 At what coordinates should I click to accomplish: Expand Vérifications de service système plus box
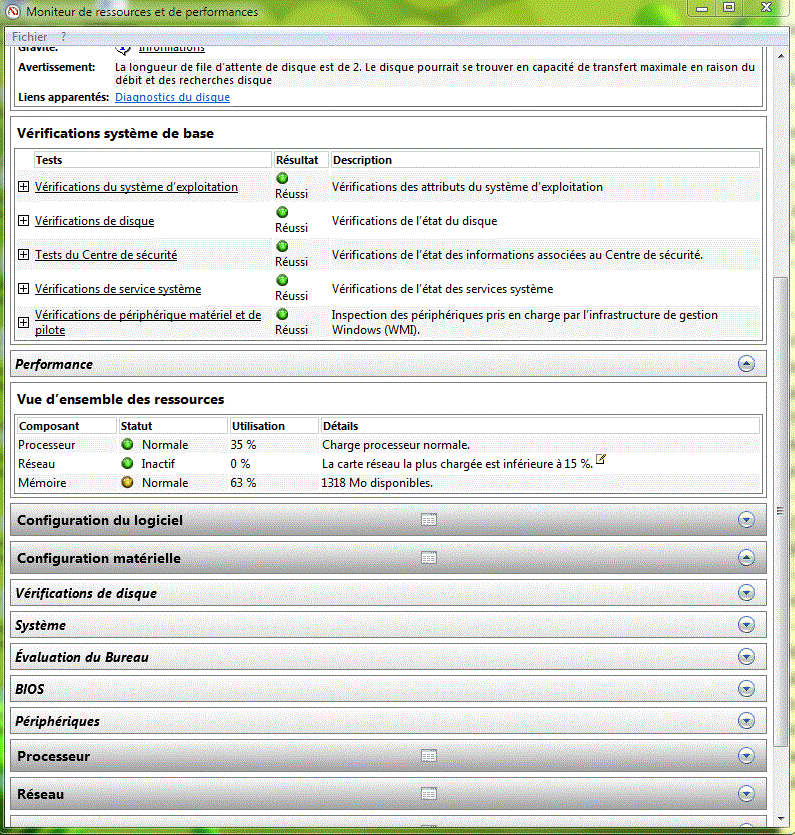click(x=23, y=289)
